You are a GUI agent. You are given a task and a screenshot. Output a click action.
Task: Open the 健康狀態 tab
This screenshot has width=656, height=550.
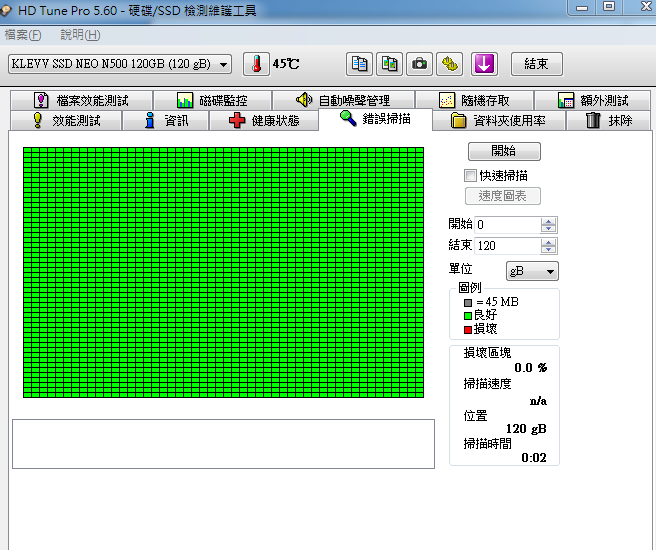[264, 120]
